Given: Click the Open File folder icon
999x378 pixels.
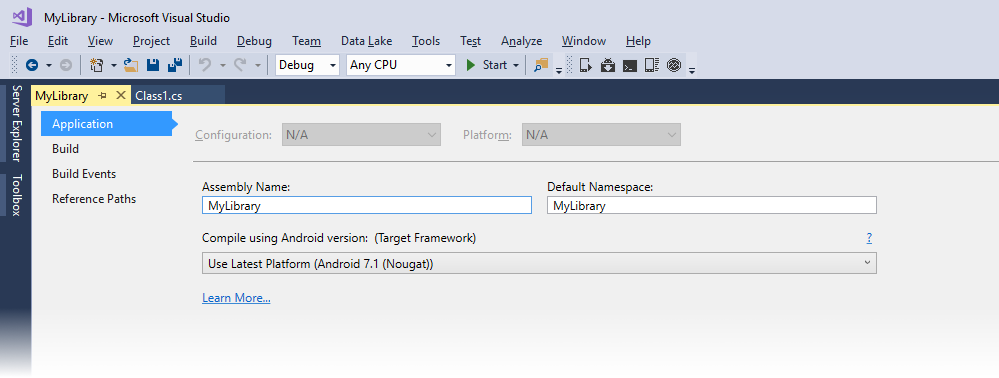Looking at the screenshot, I should 131,65.
